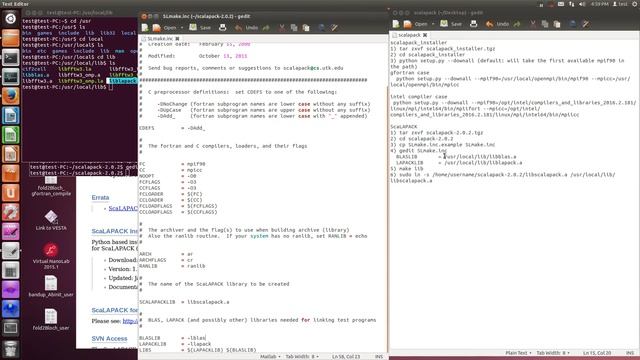Screen dimensions: 640x360
Task: Copy selection in SLmake.inc gedit
Action: click(x=294, y=28)
